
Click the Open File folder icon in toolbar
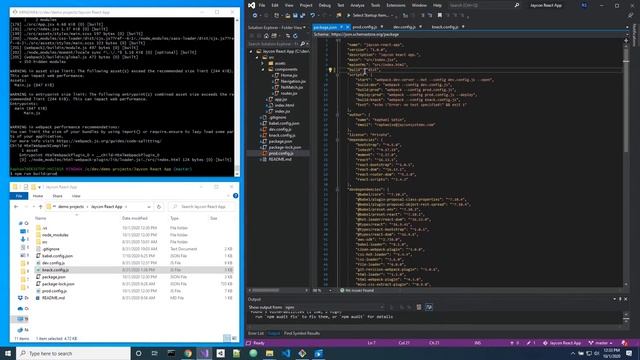click(287, 16)
